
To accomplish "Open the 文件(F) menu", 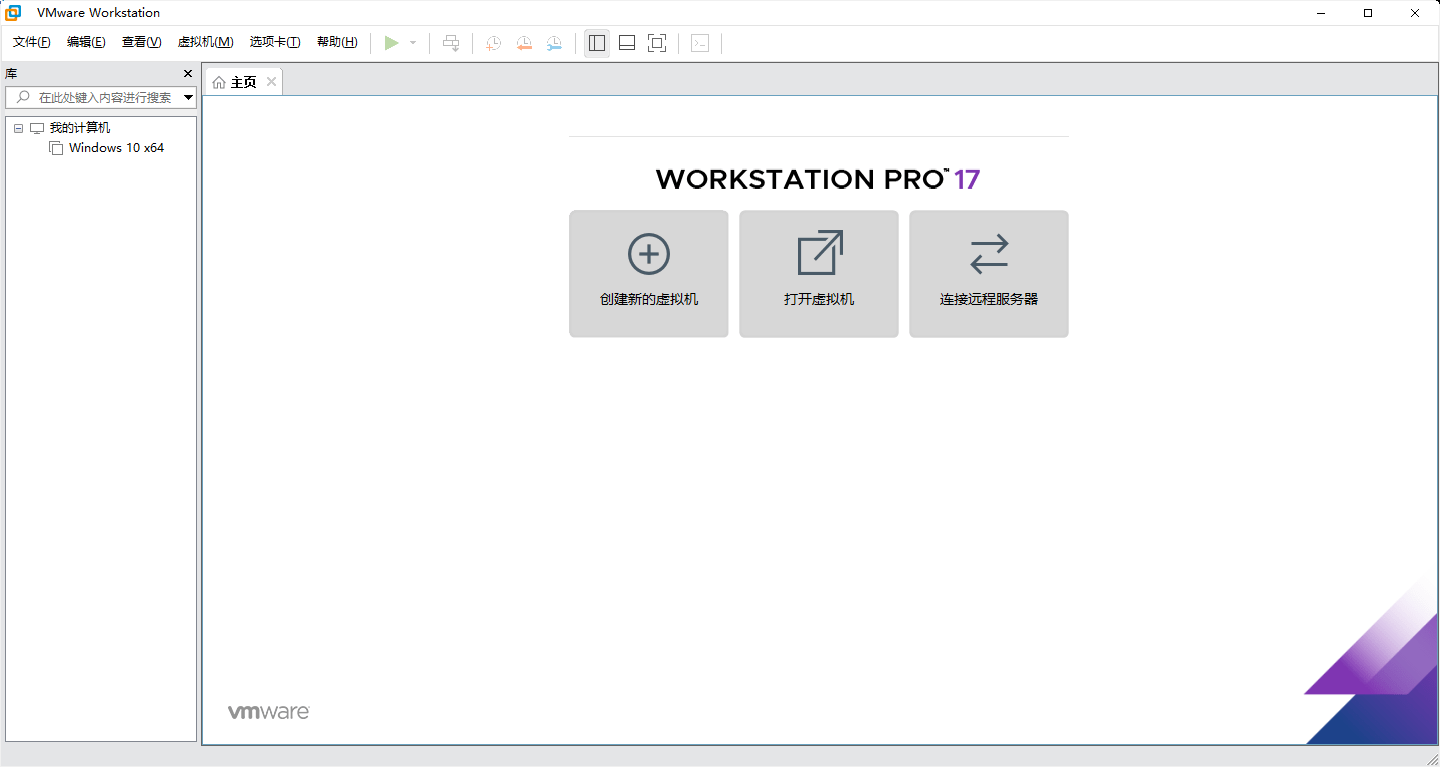I will pyautogui.click(x=32, y=42).
